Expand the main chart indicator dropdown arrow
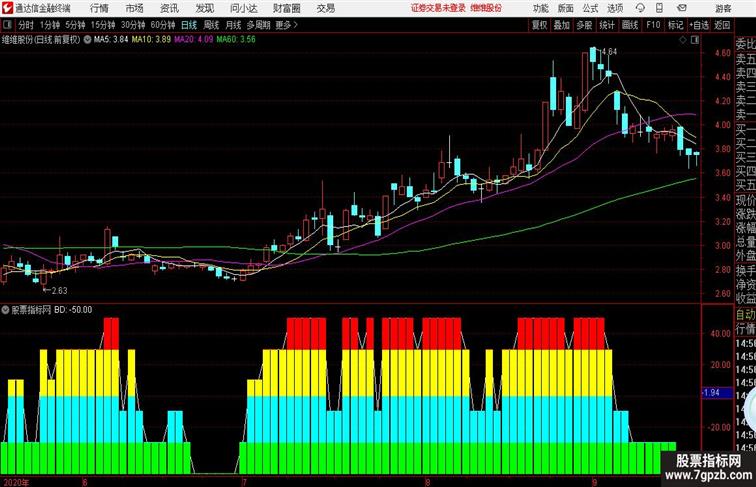 87,40
